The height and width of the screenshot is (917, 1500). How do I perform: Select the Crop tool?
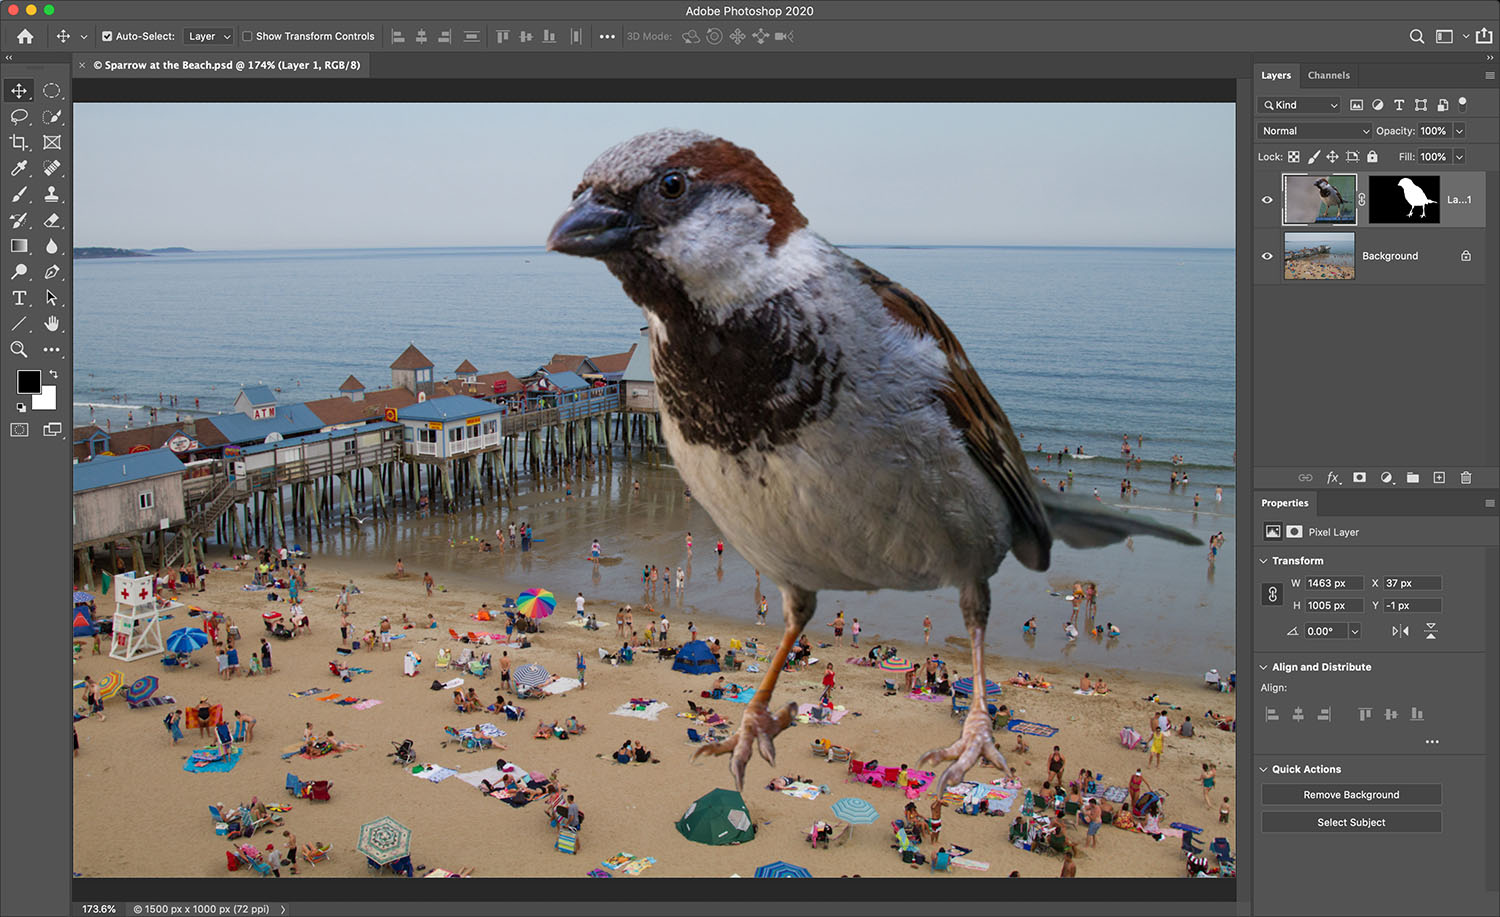point(19,142)
